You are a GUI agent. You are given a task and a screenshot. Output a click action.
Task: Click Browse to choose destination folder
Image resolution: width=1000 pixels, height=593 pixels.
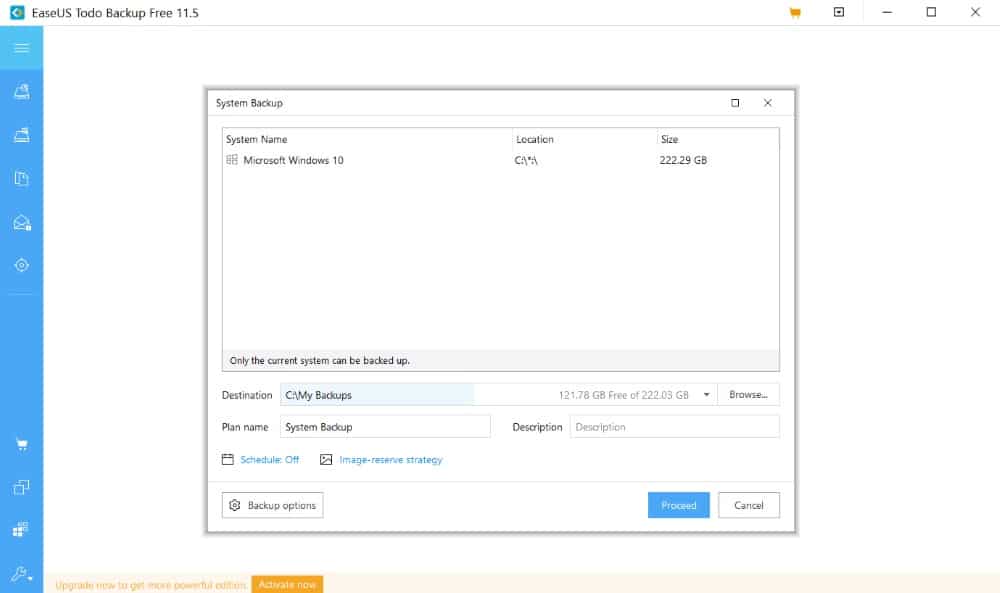tap(748, 395)
